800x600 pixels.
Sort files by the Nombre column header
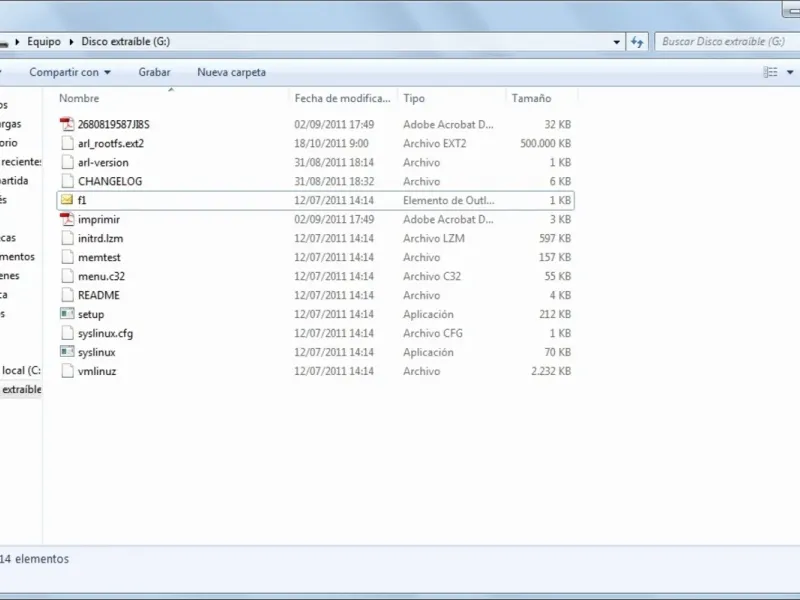[79, 98]
